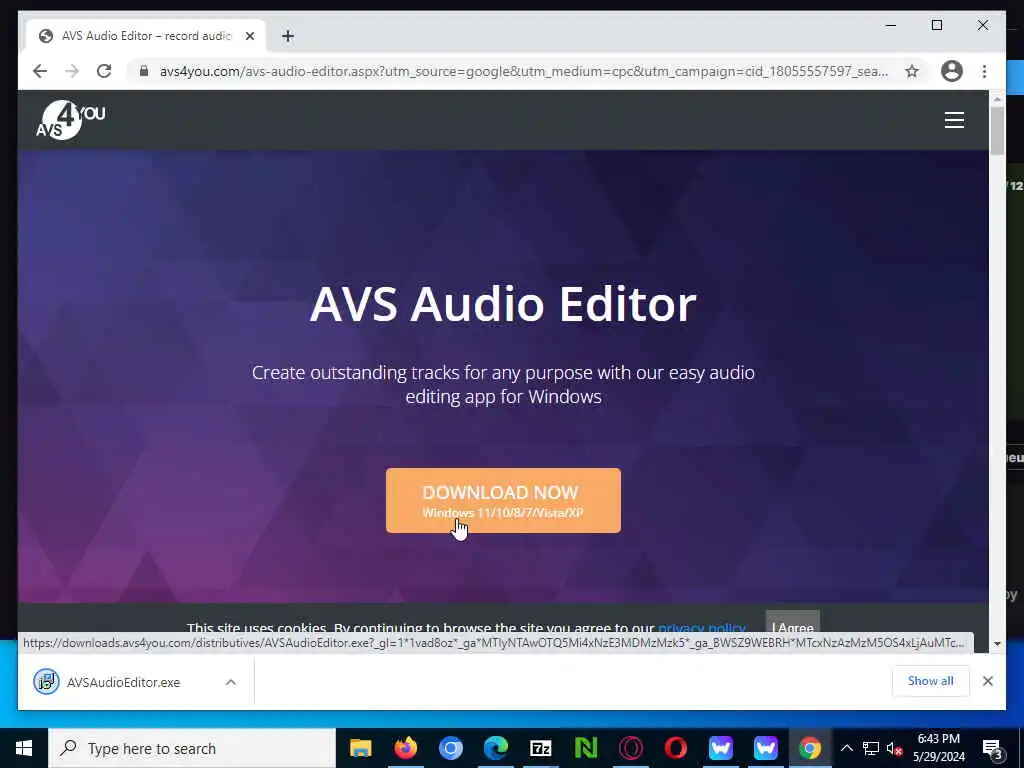Click the forward navigation arrow
The height and width of the screenshot is (768, 1024).
coord(72,71)
